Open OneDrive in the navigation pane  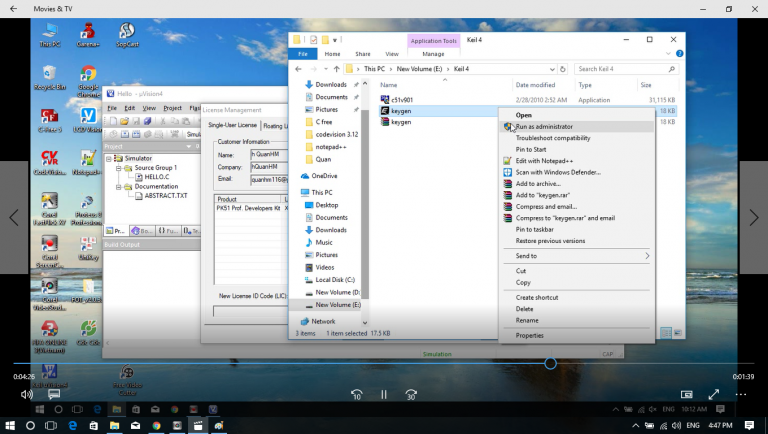tap(325, 176)
